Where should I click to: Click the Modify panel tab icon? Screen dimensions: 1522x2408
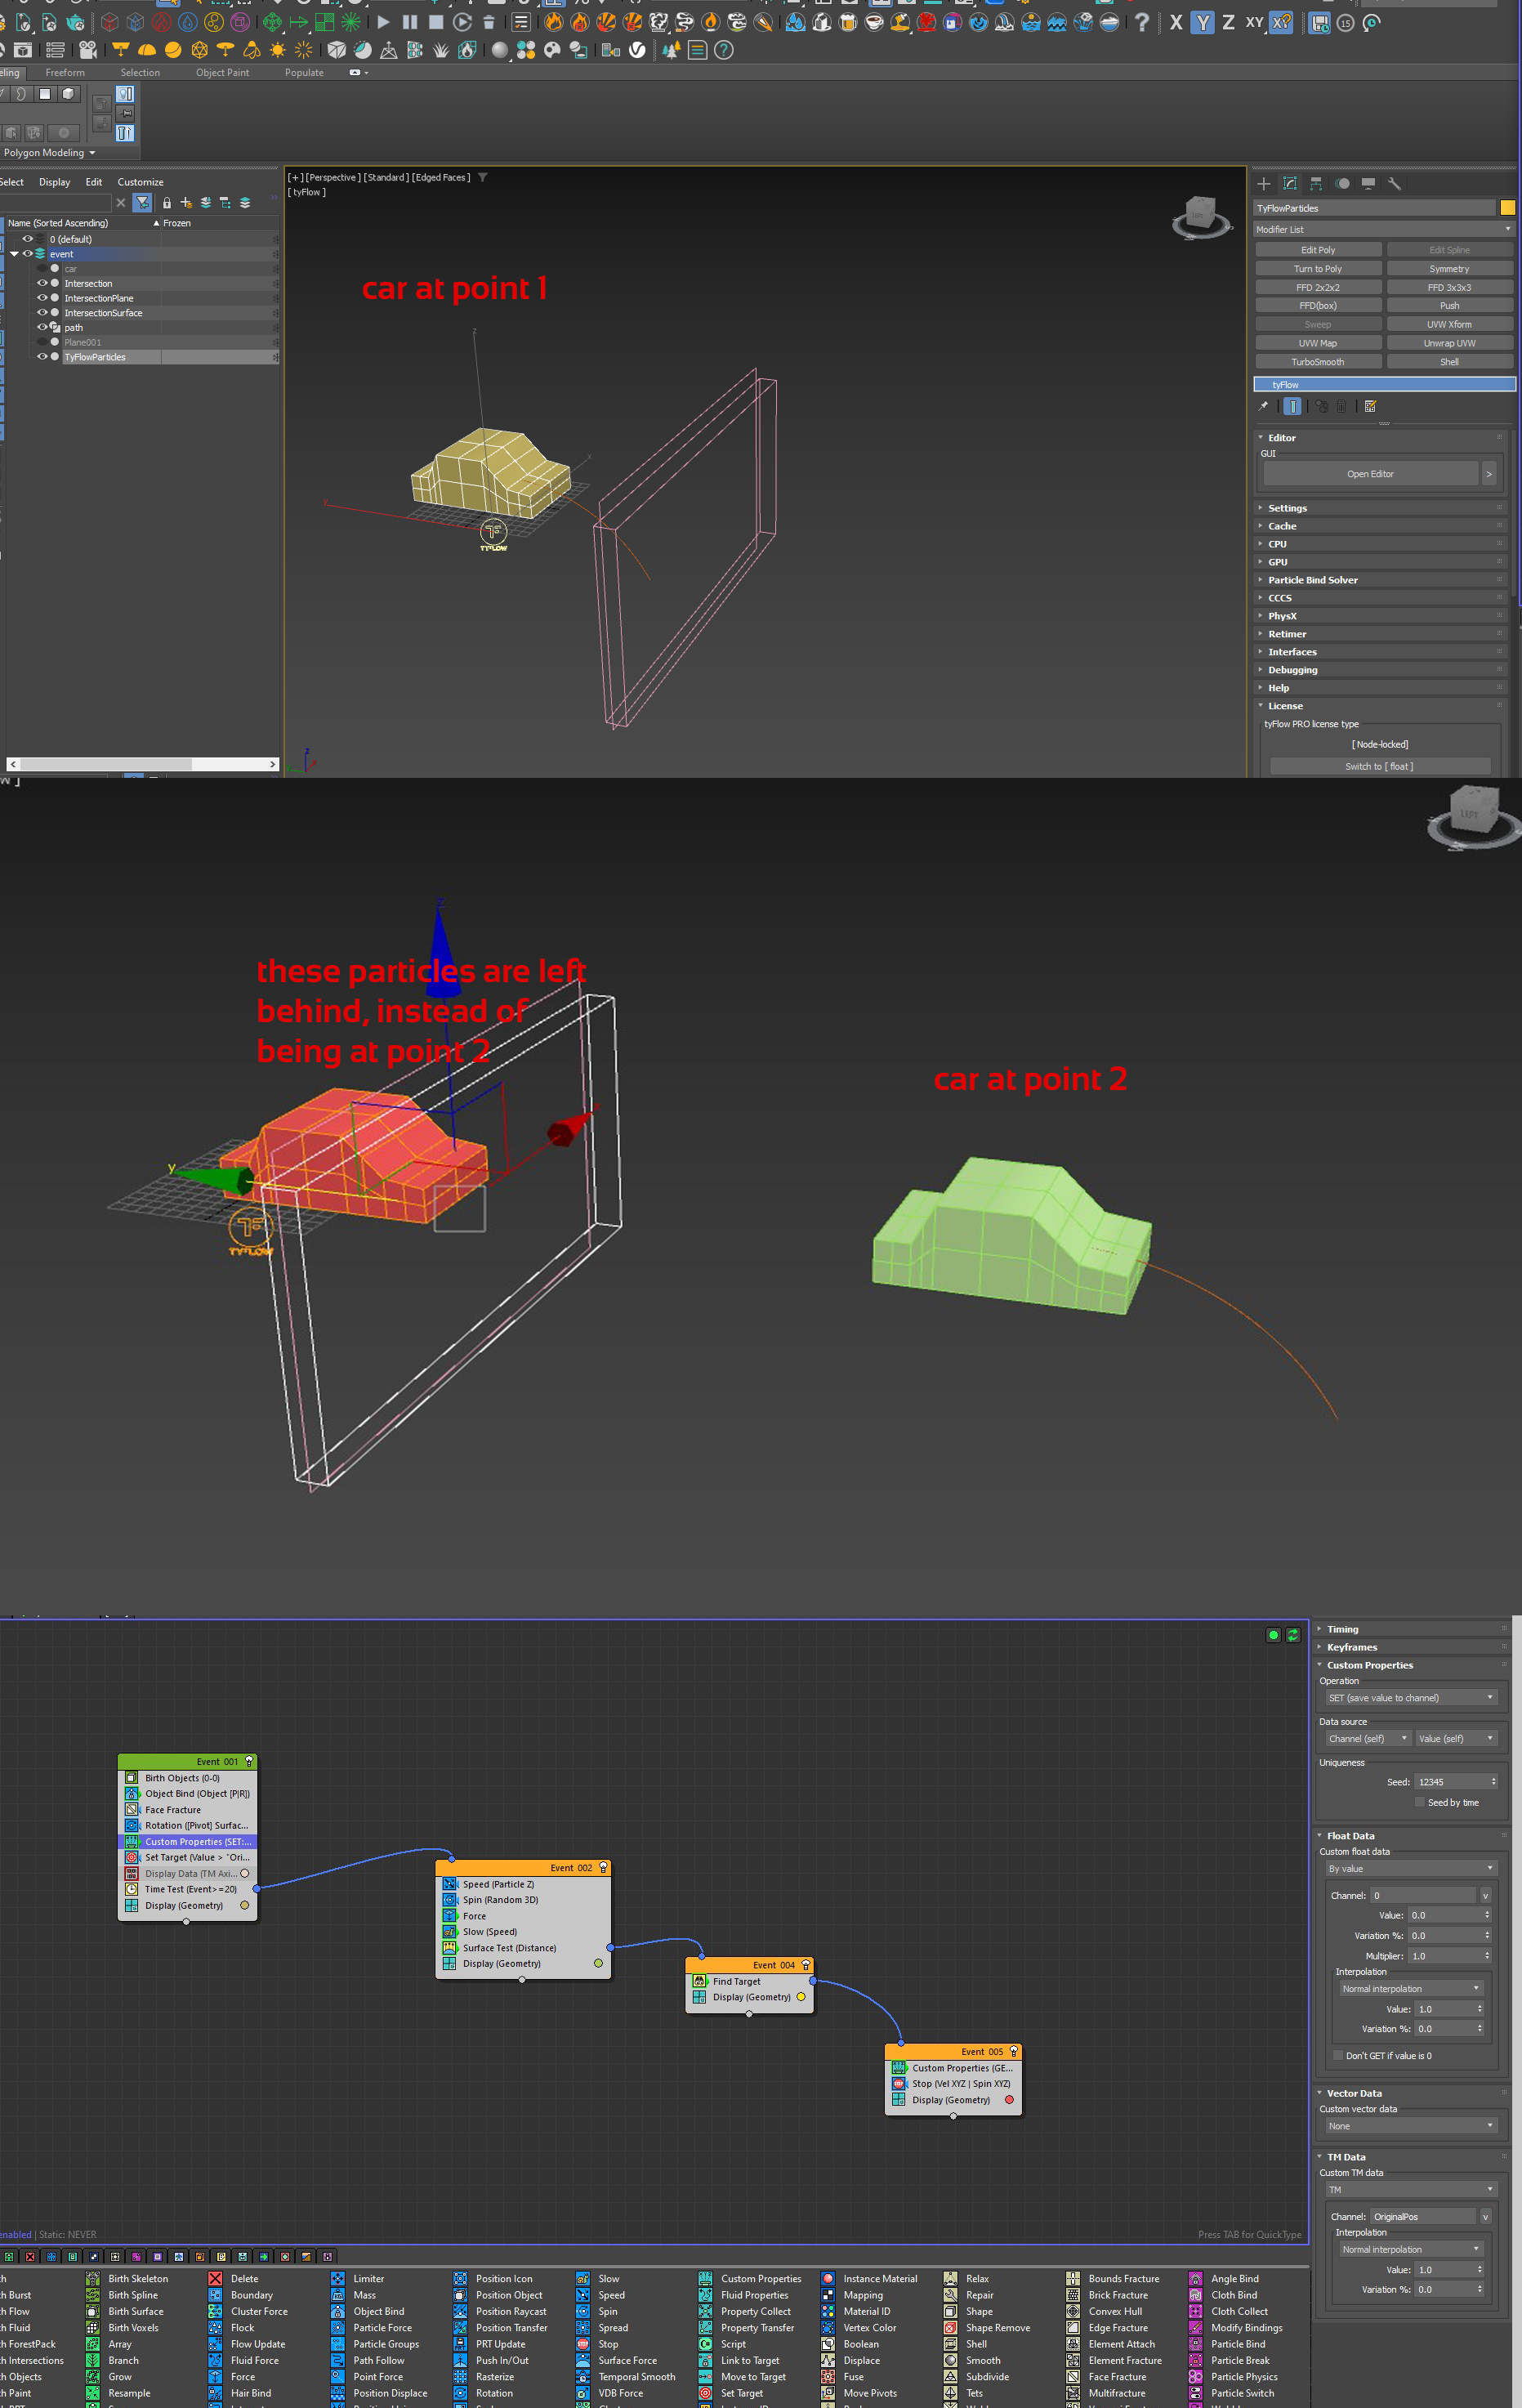point(1290,184)
